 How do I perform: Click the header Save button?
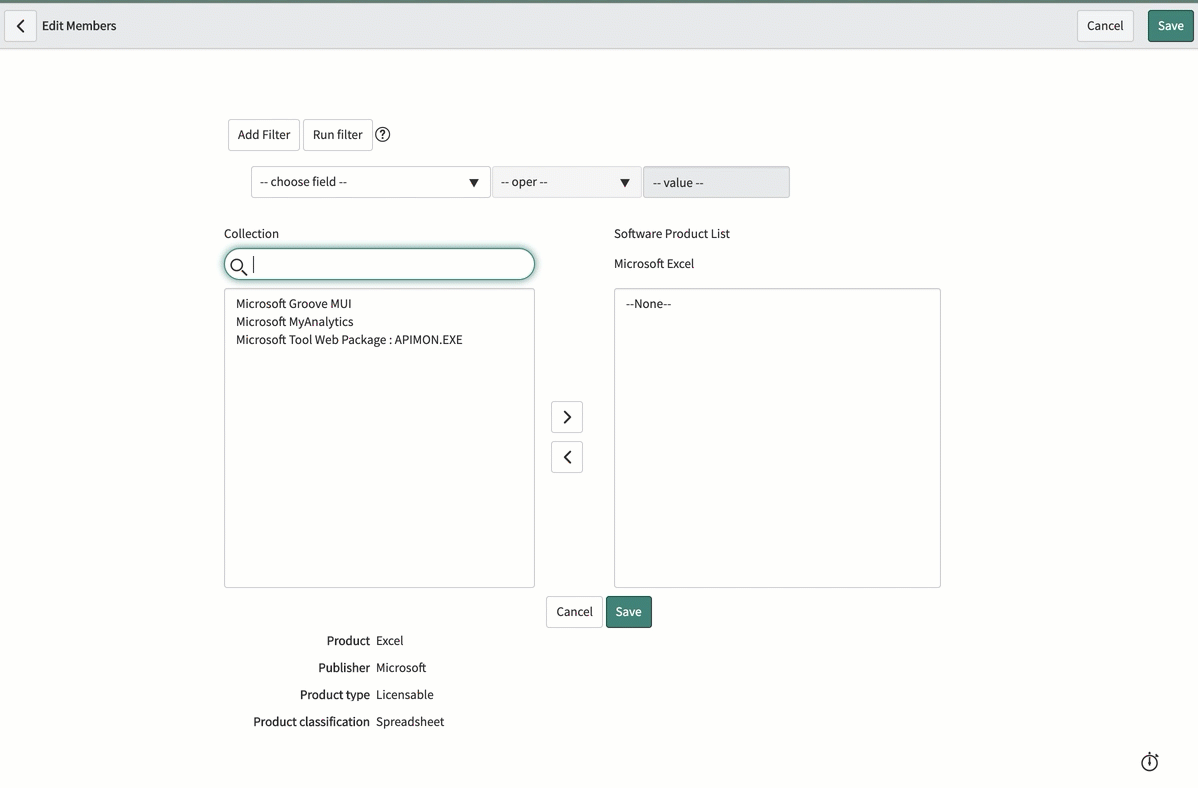tap(1170, 26)
